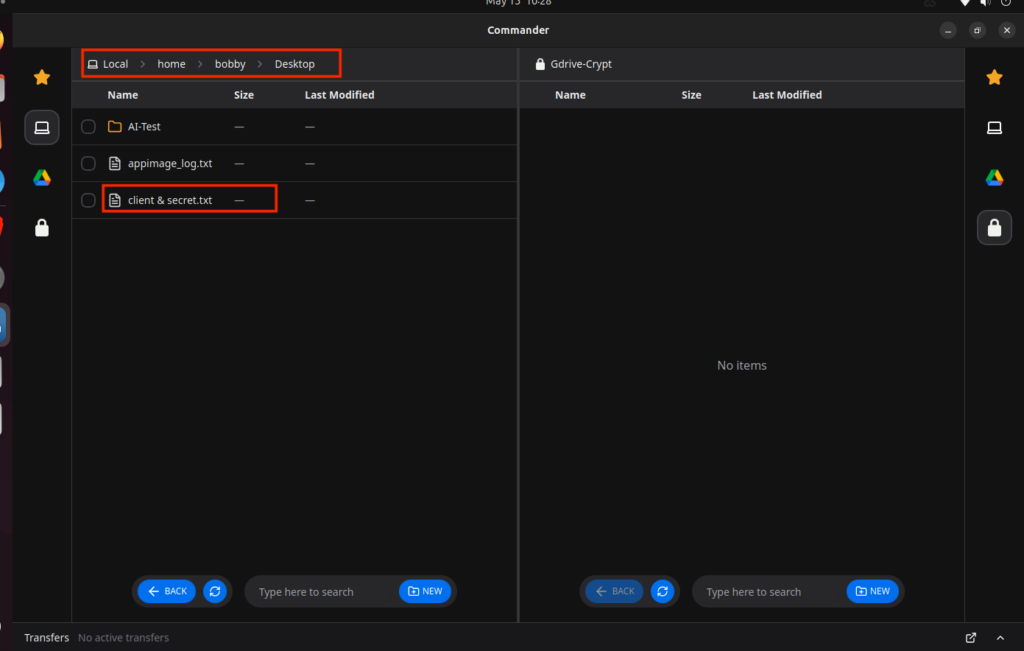Select Google Drive icon in right sidebar
This screenshot has width=1024, height=651.
tap(994, 178)
